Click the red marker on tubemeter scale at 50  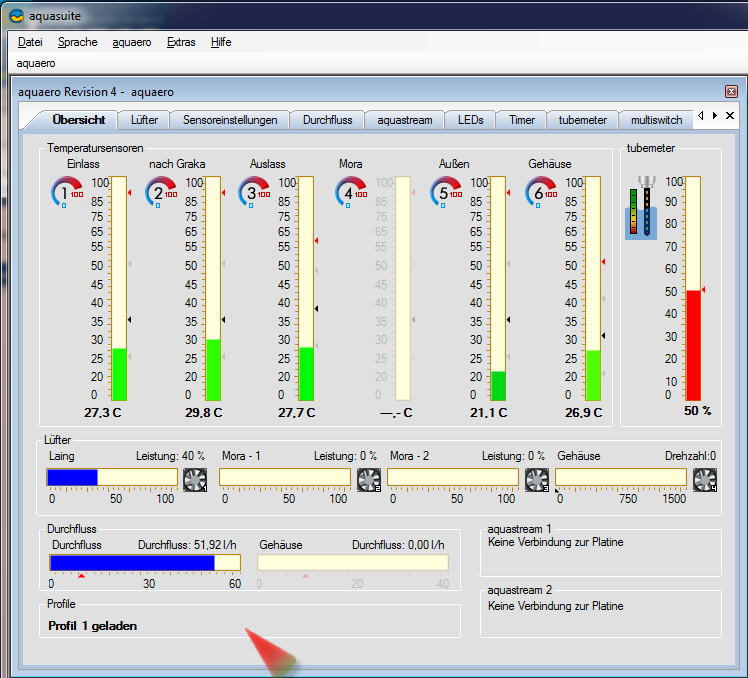(703, 290)
